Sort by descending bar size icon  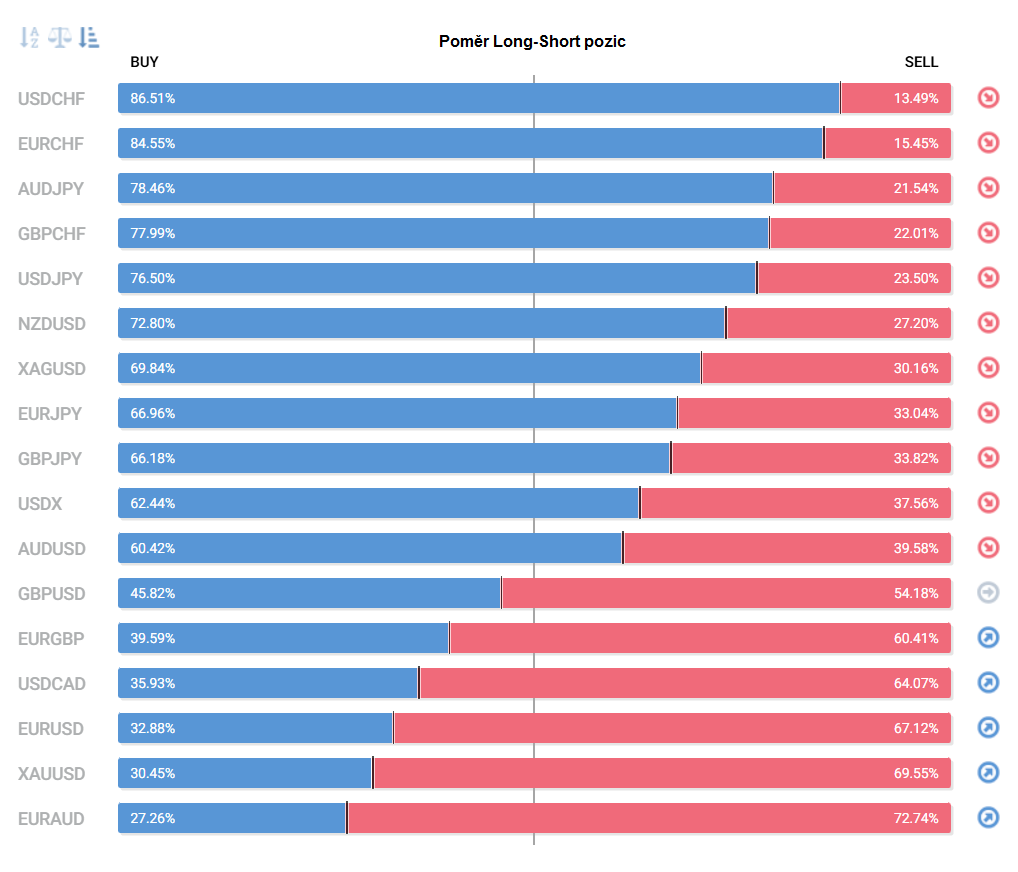(89, 38)
